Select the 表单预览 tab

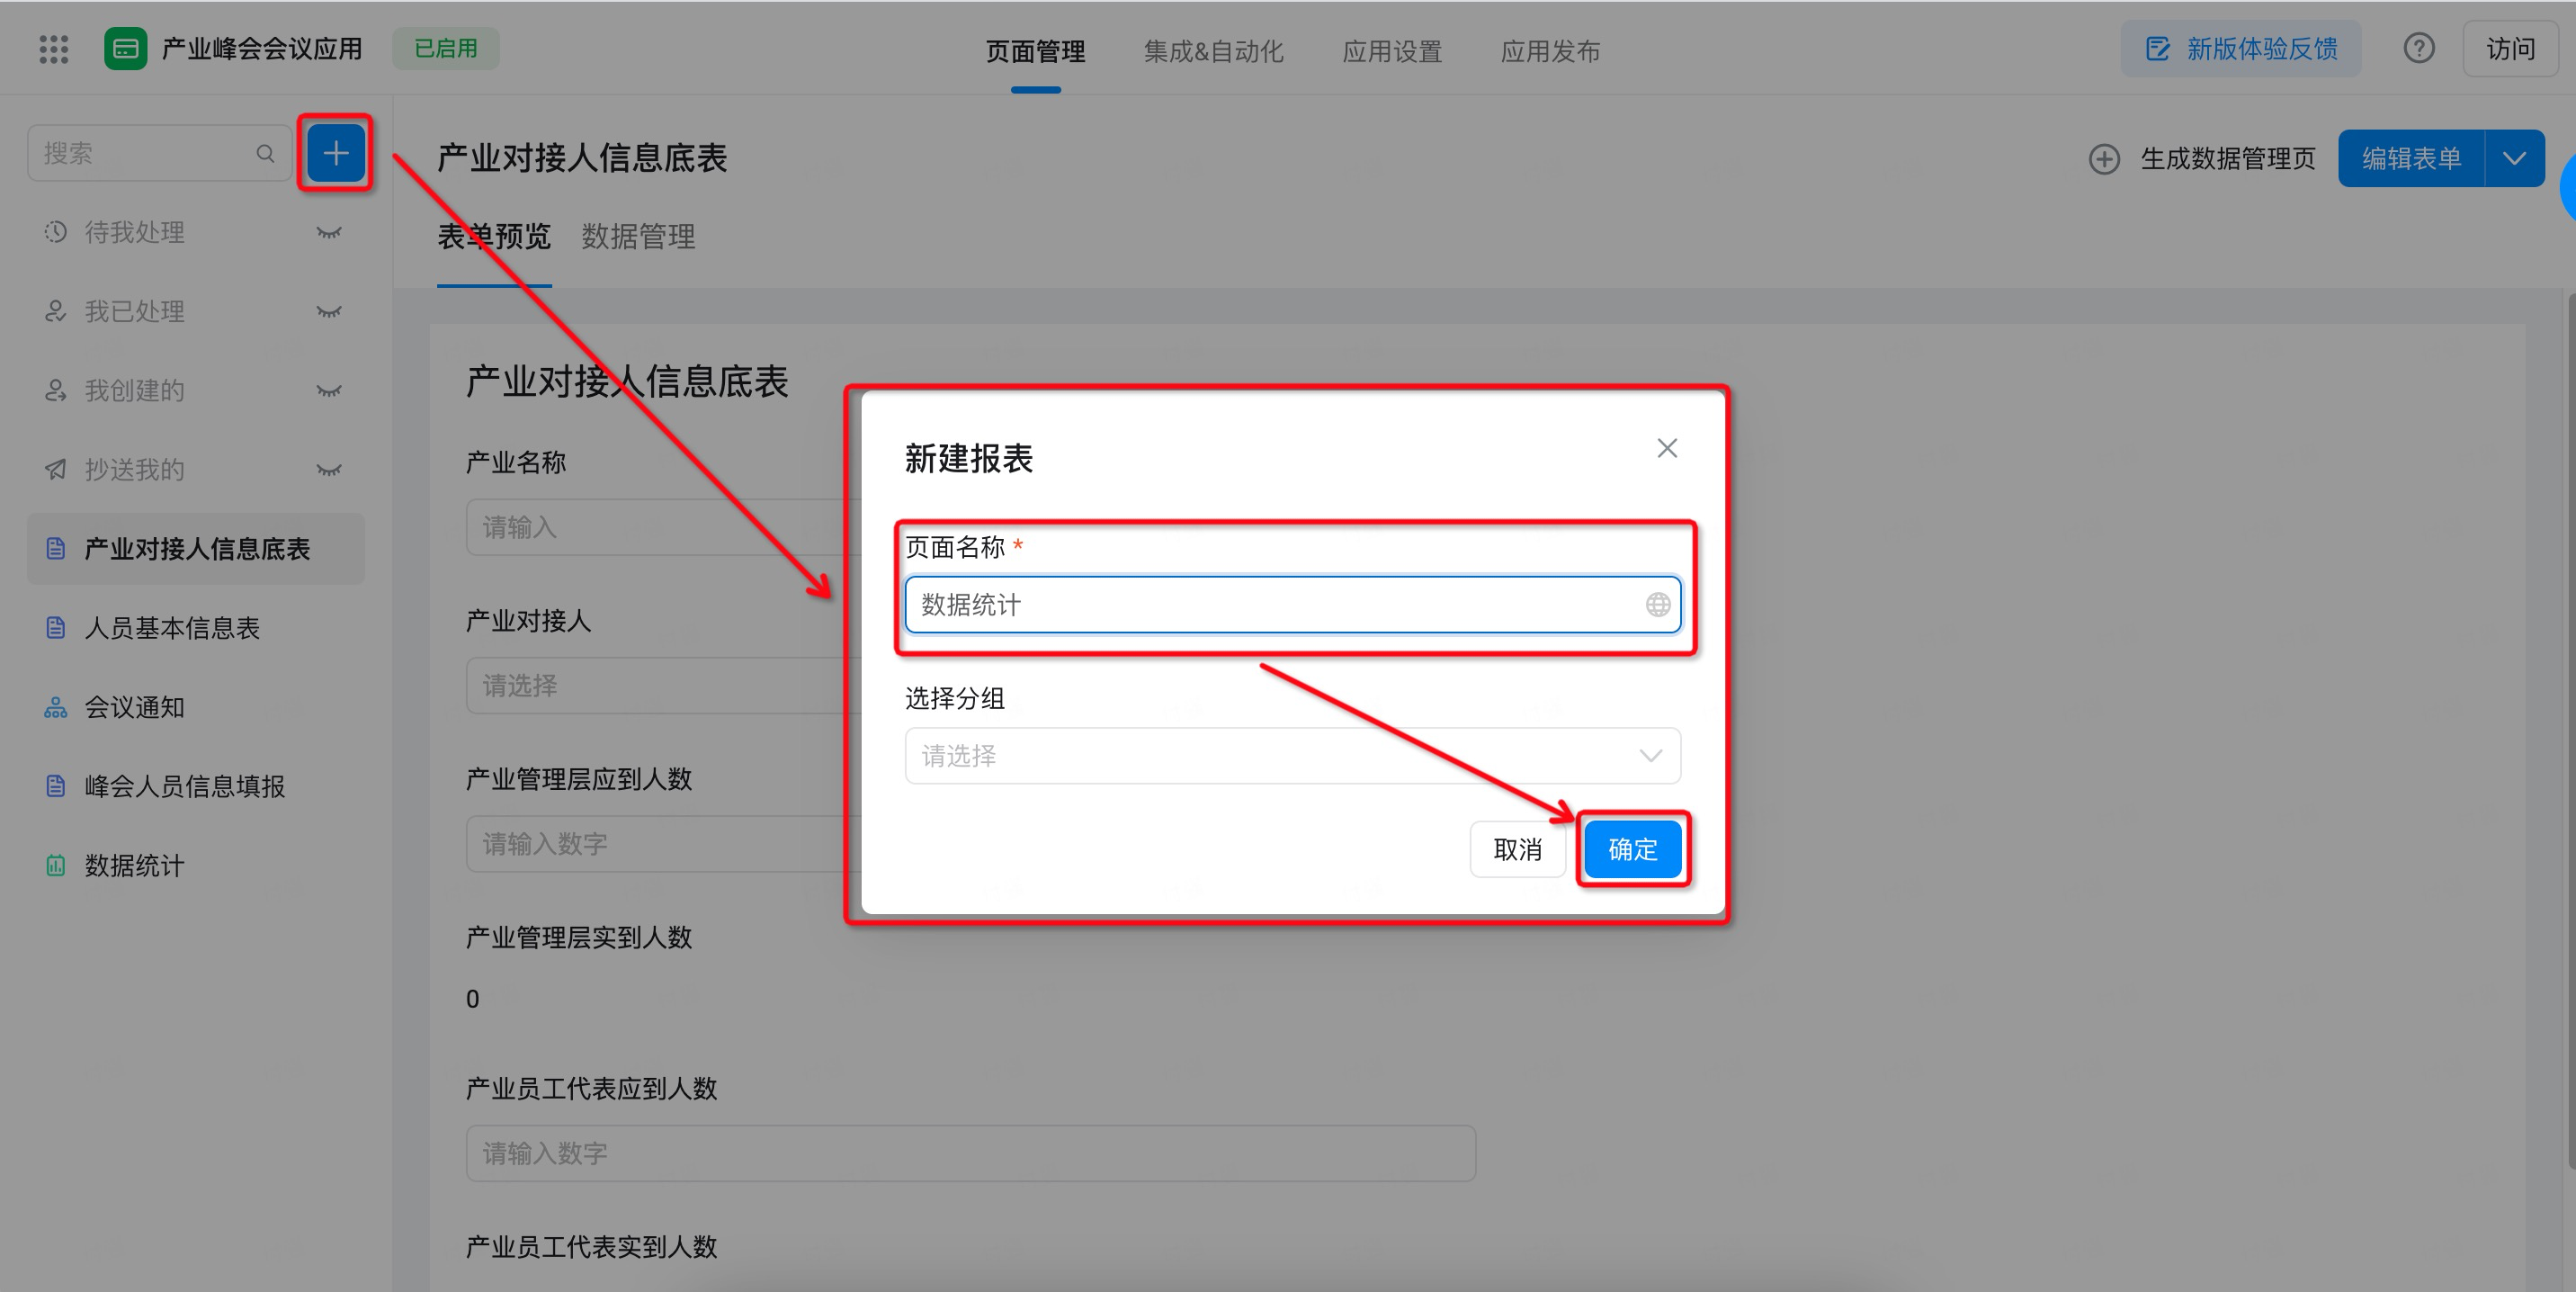494,236
